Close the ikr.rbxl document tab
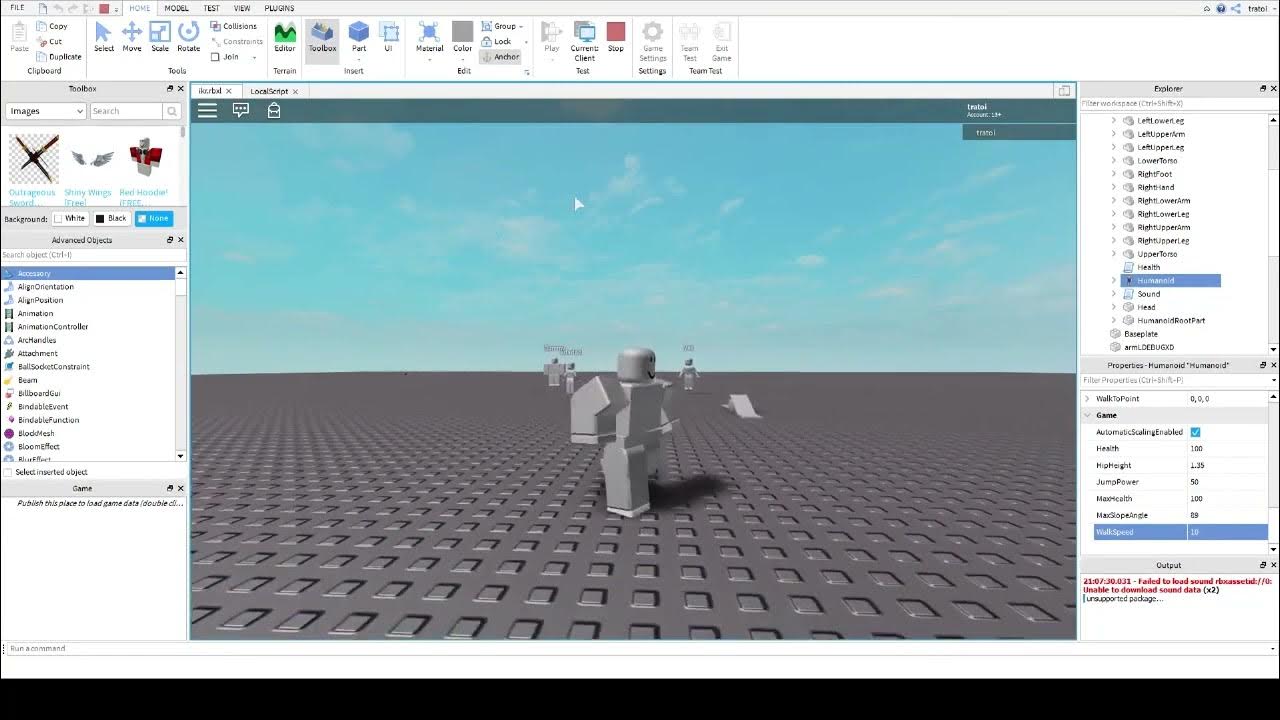Screen dimensions: 1280x720 229,91
